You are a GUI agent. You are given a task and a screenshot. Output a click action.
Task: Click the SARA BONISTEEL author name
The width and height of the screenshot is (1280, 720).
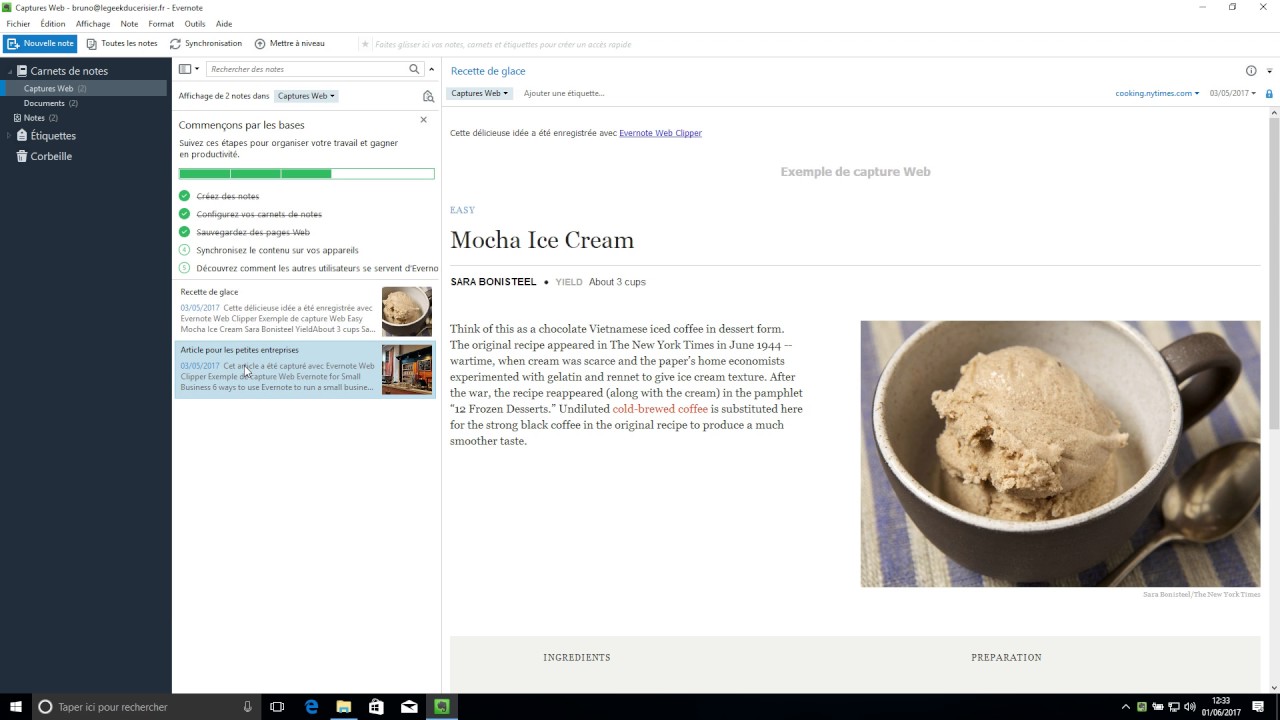point(493,282)
